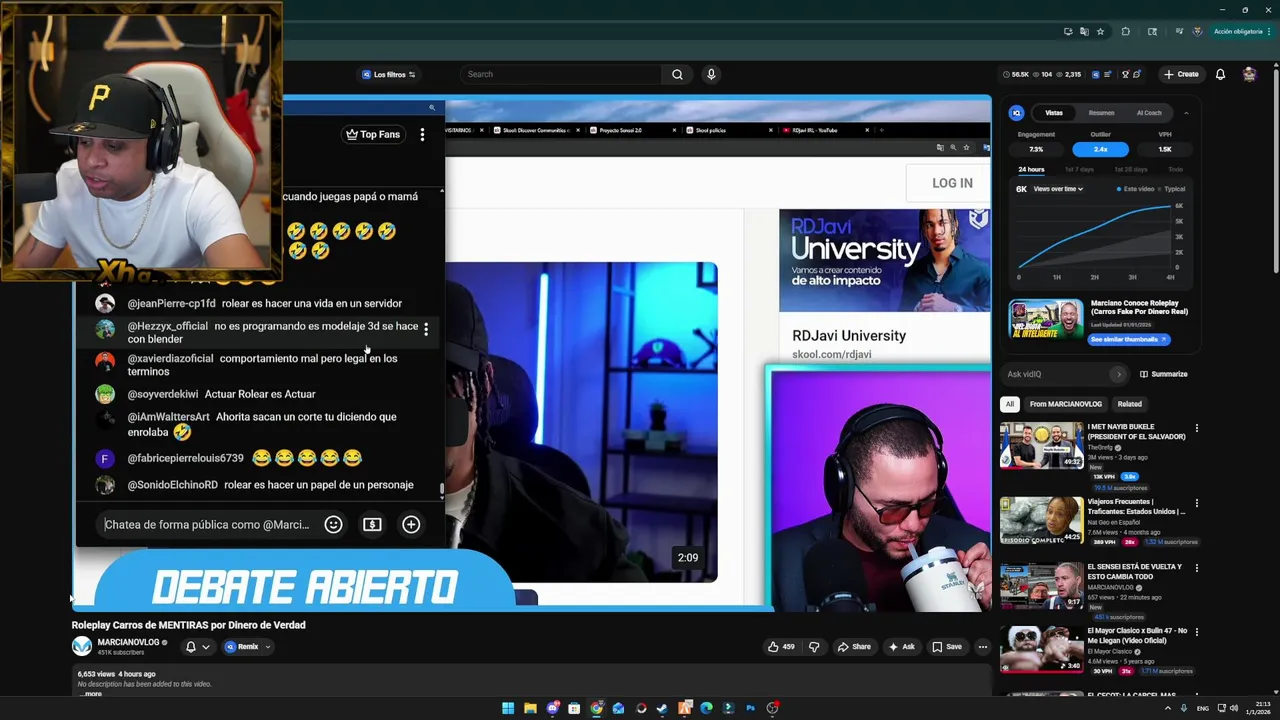Viewport: 1280px width, 720px height.
Task: Open MARCIANOVLOG channel name link
Action: 128,642
